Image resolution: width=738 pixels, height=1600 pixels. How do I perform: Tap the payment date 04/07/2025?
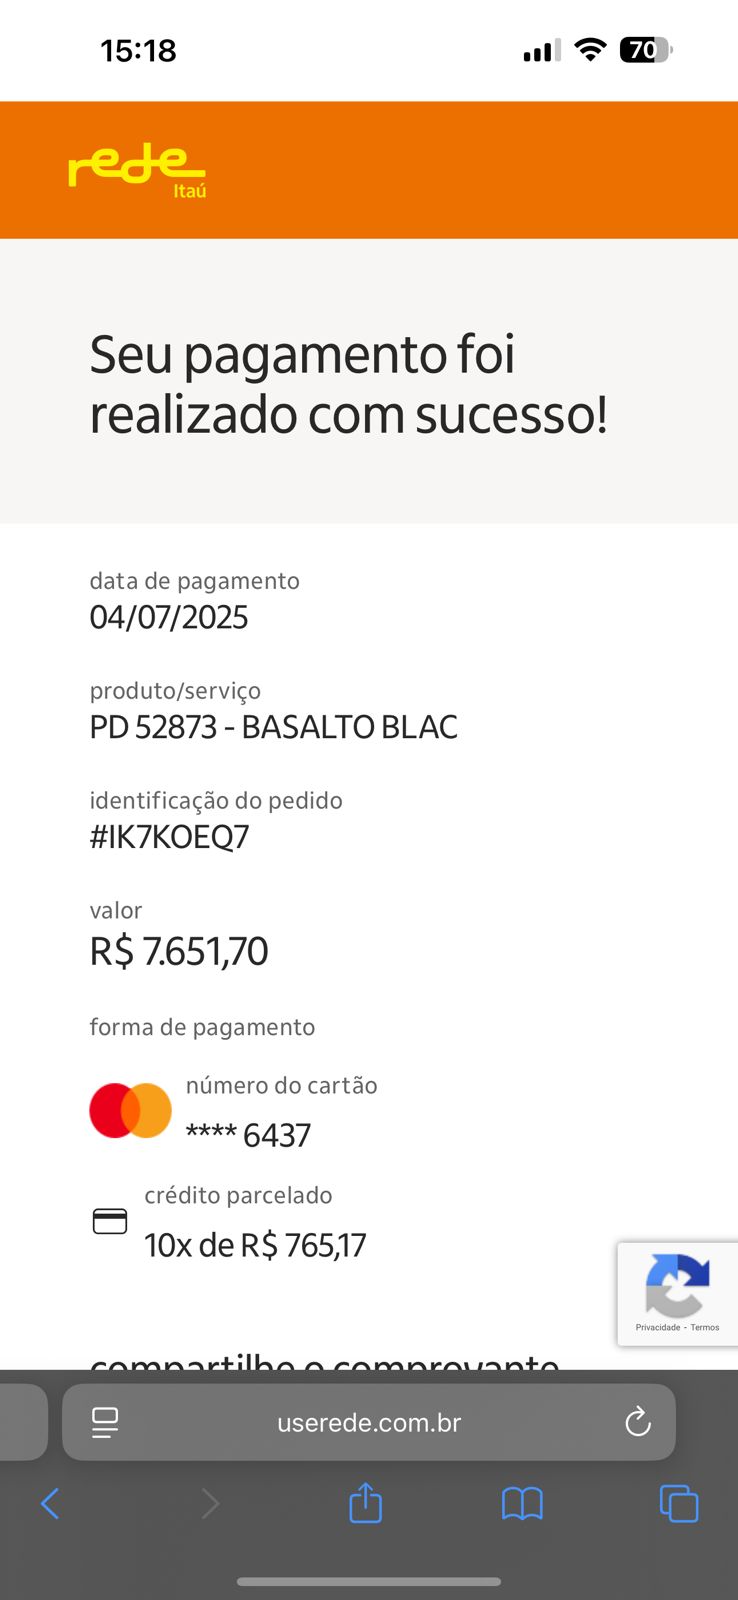coord(169,617)
